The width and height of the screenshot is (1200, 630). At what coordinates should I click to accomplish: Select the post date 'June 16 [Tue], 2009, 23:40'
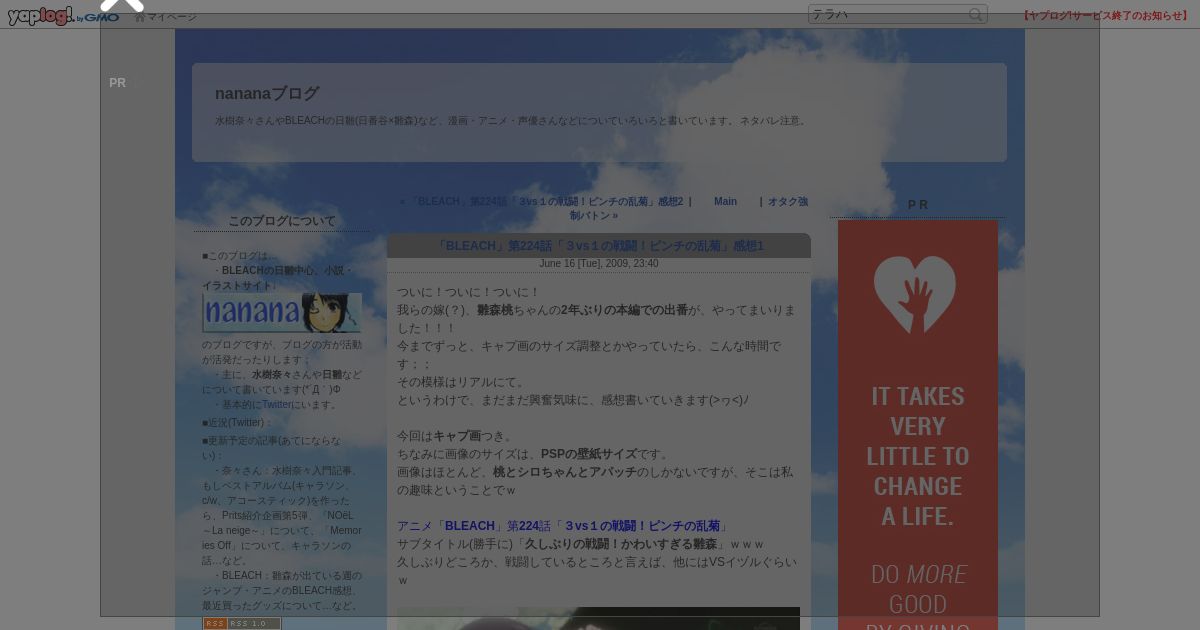click(x=599, y=264)
